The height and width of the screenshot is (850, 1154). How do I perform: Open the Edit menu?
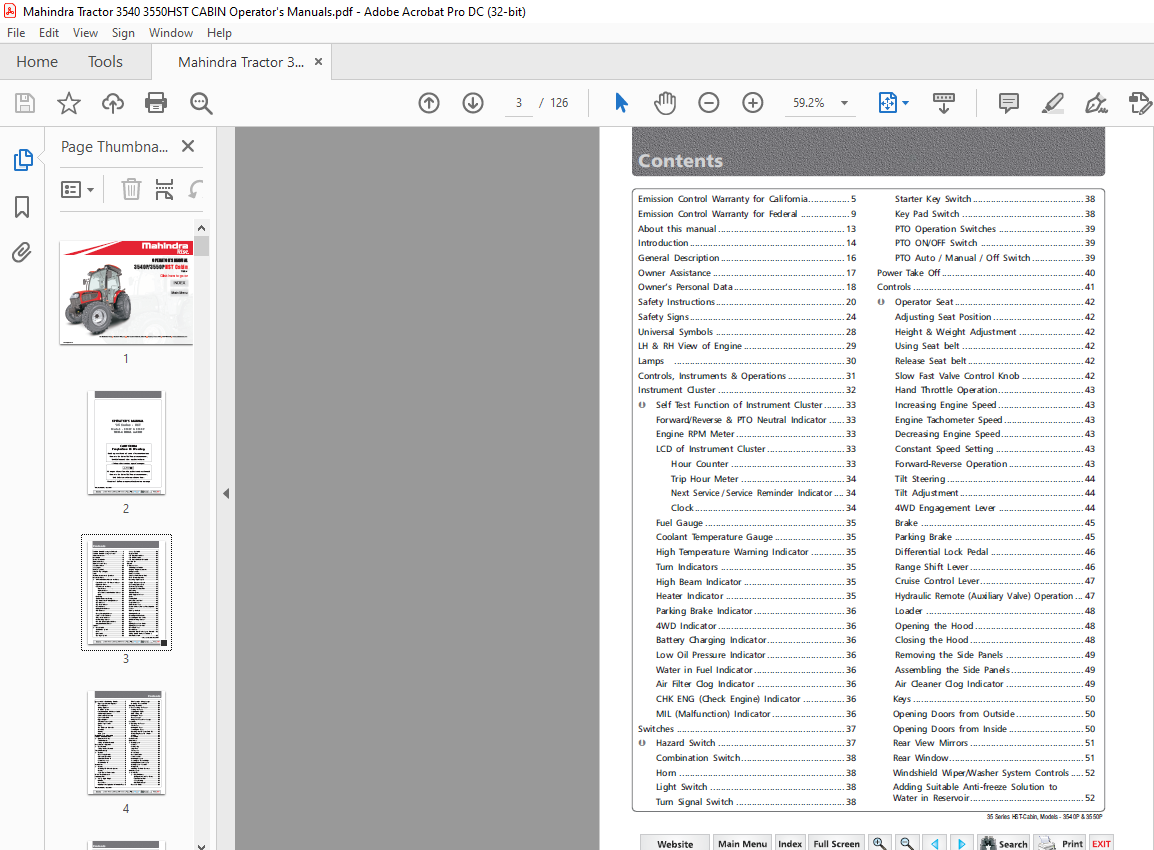point(49,33)
